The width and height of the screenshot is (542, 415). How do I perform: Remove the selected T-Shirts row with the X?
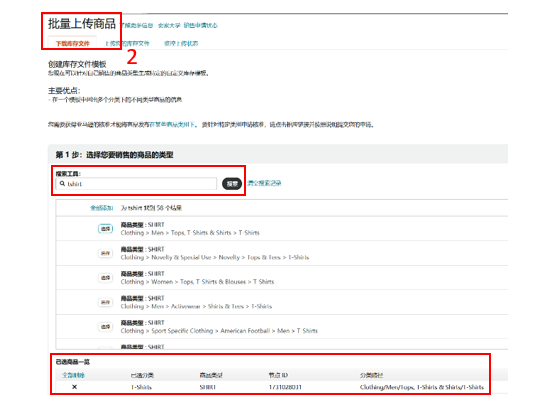[74, 387]
